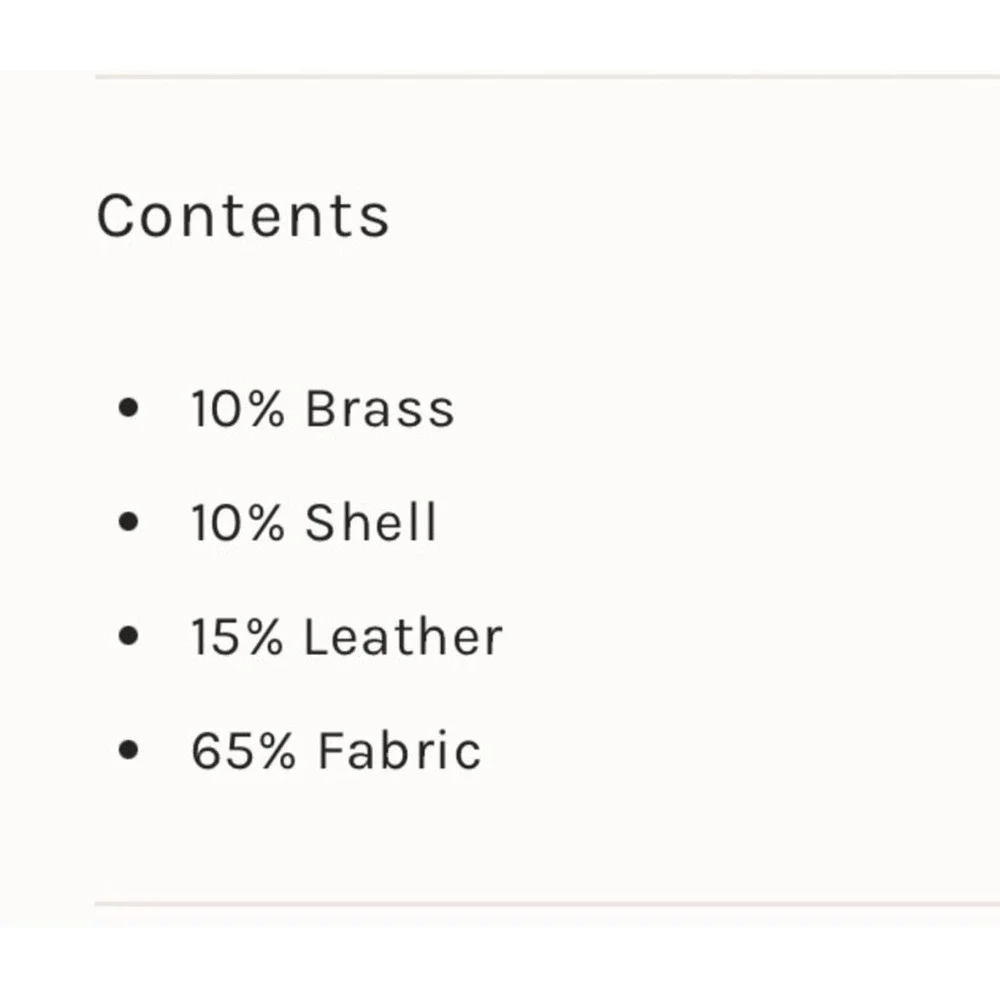Click the 15% value beside Leather
The height and width of the screenshot is (1000, 1000).
tap(237, 636)
